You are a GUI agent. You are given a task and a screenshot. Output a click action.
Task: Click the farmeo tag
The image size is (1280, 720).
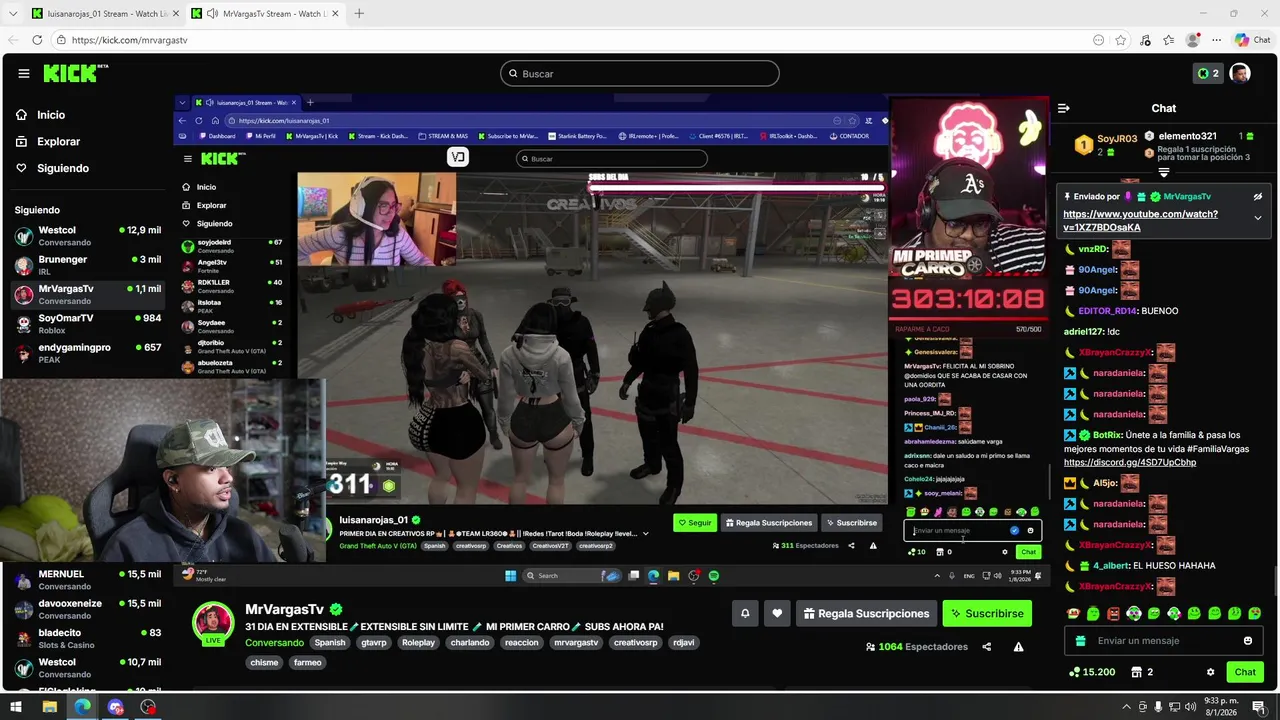tap(307, 663)
